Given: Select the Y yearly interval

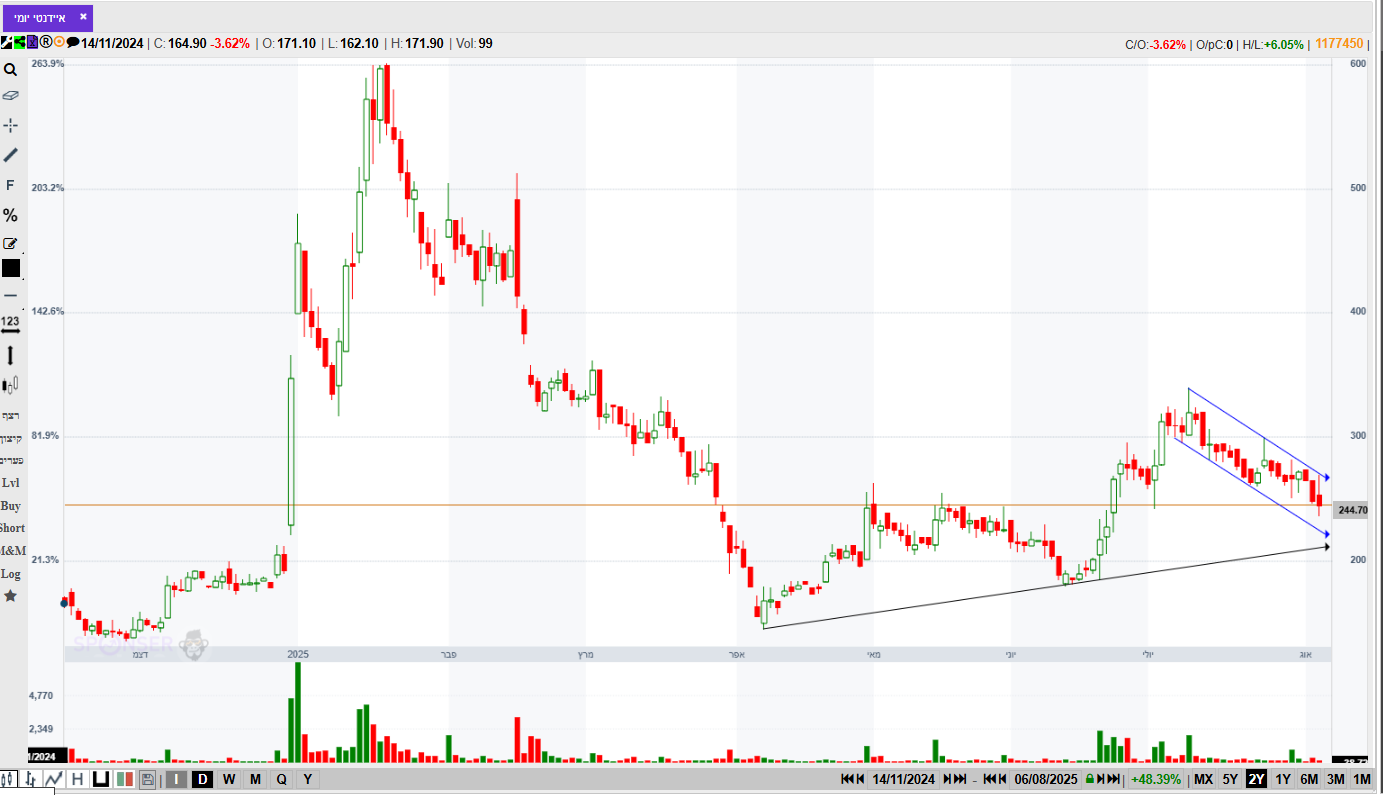Looking at the screenshot, I should tap(307, 779).
